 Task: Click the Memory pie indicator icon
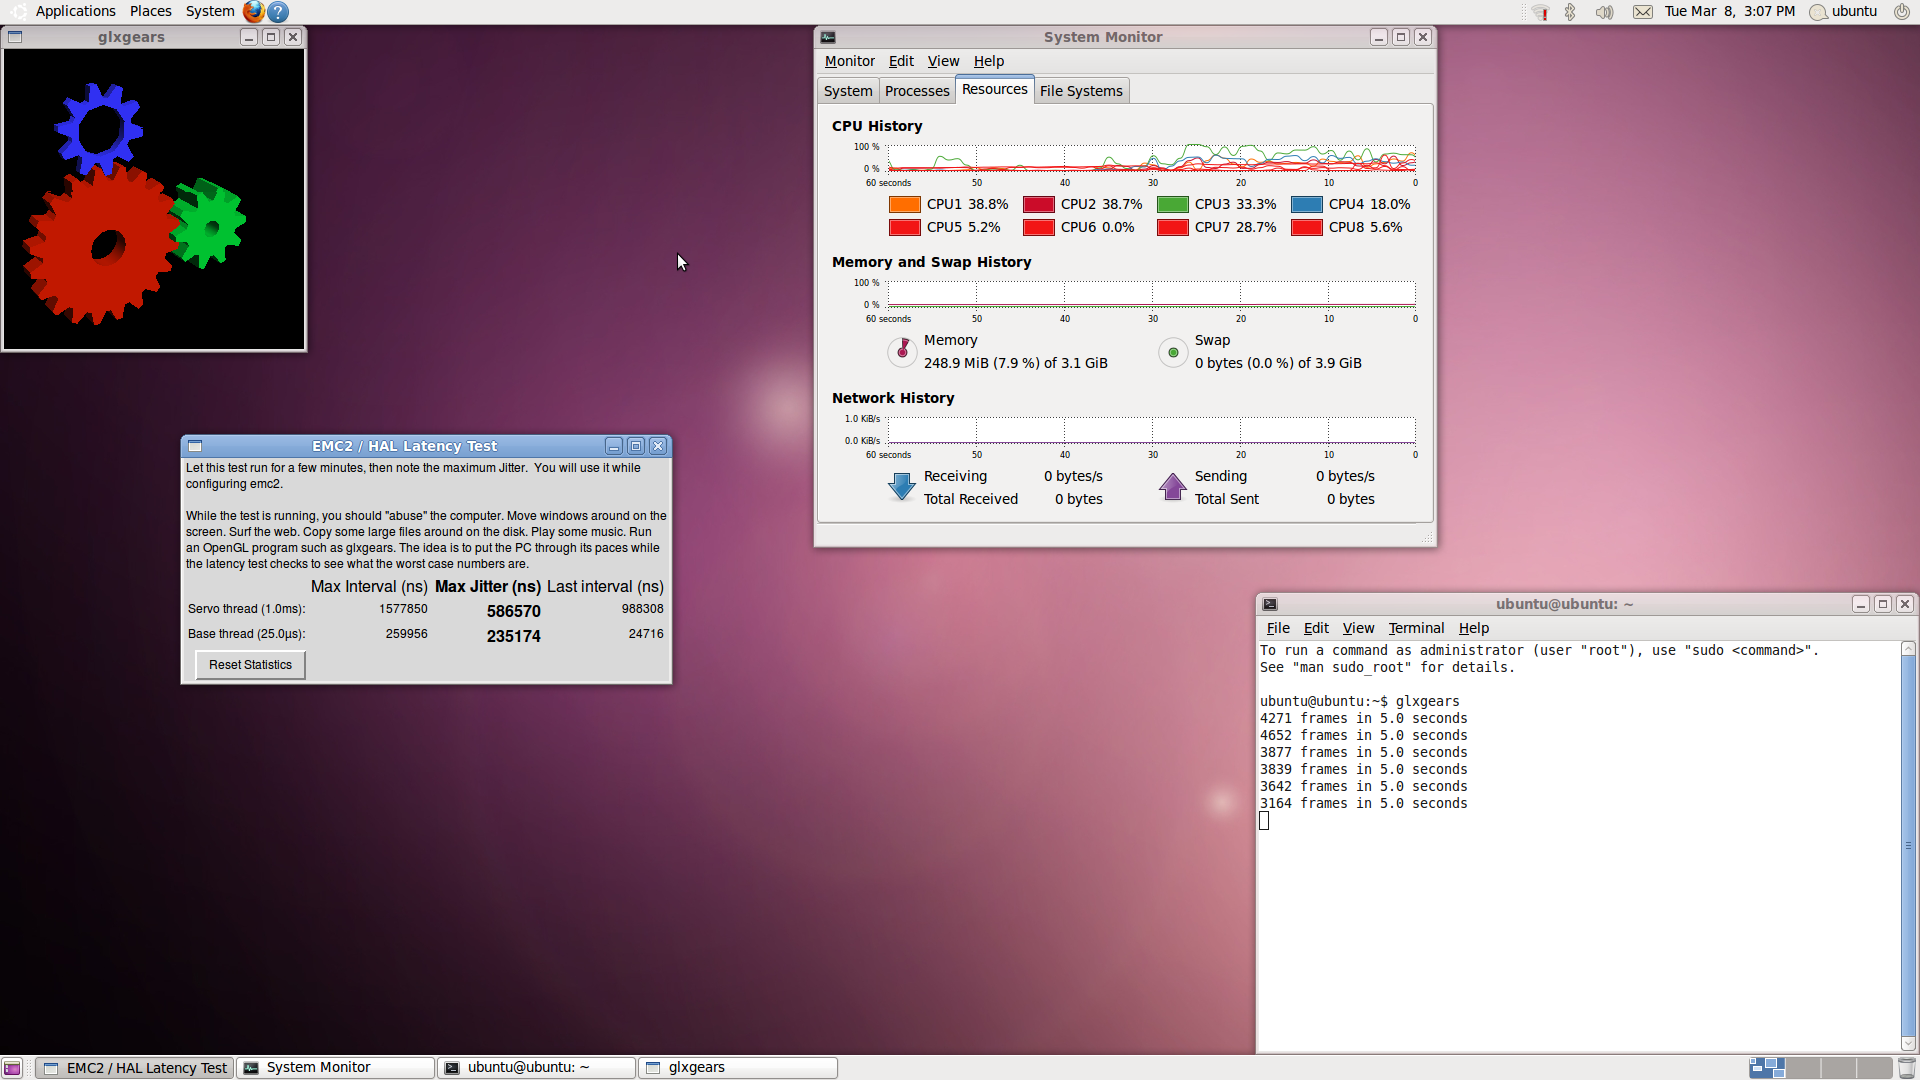(x=902, y=351)
